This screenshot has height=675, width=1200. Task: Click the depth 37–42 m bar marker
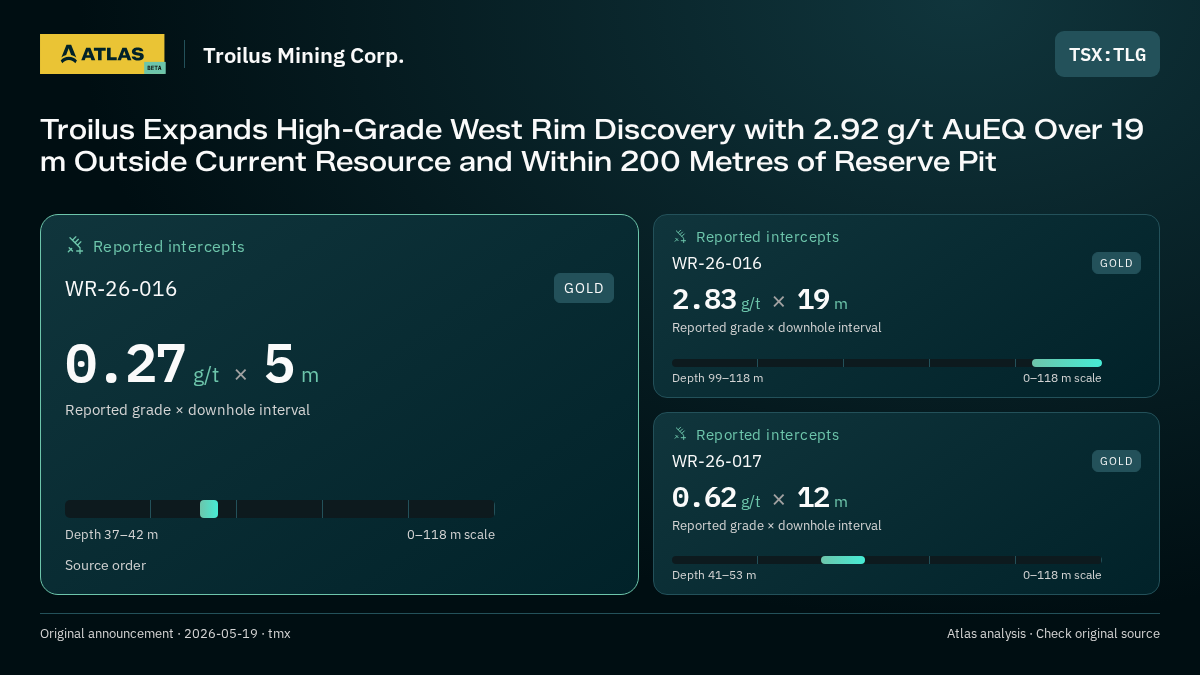point(209,509)
